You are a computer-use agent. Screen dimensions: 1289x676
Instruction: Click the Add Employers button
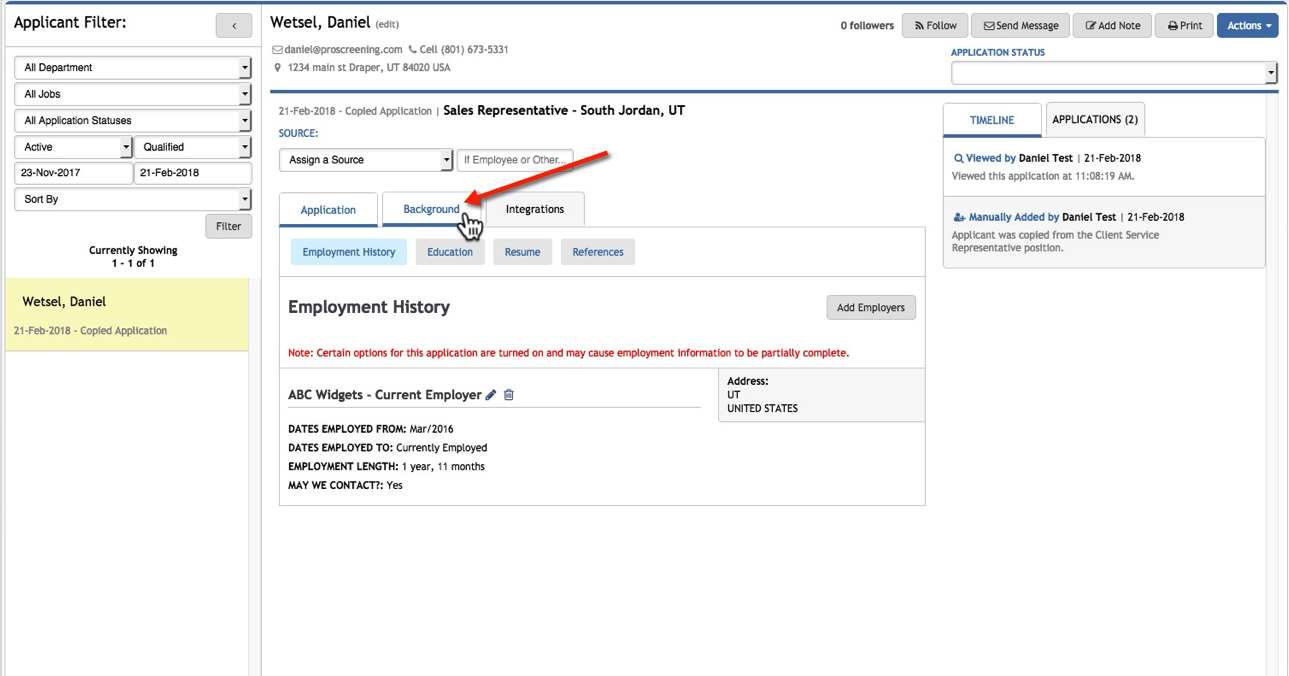870,308
